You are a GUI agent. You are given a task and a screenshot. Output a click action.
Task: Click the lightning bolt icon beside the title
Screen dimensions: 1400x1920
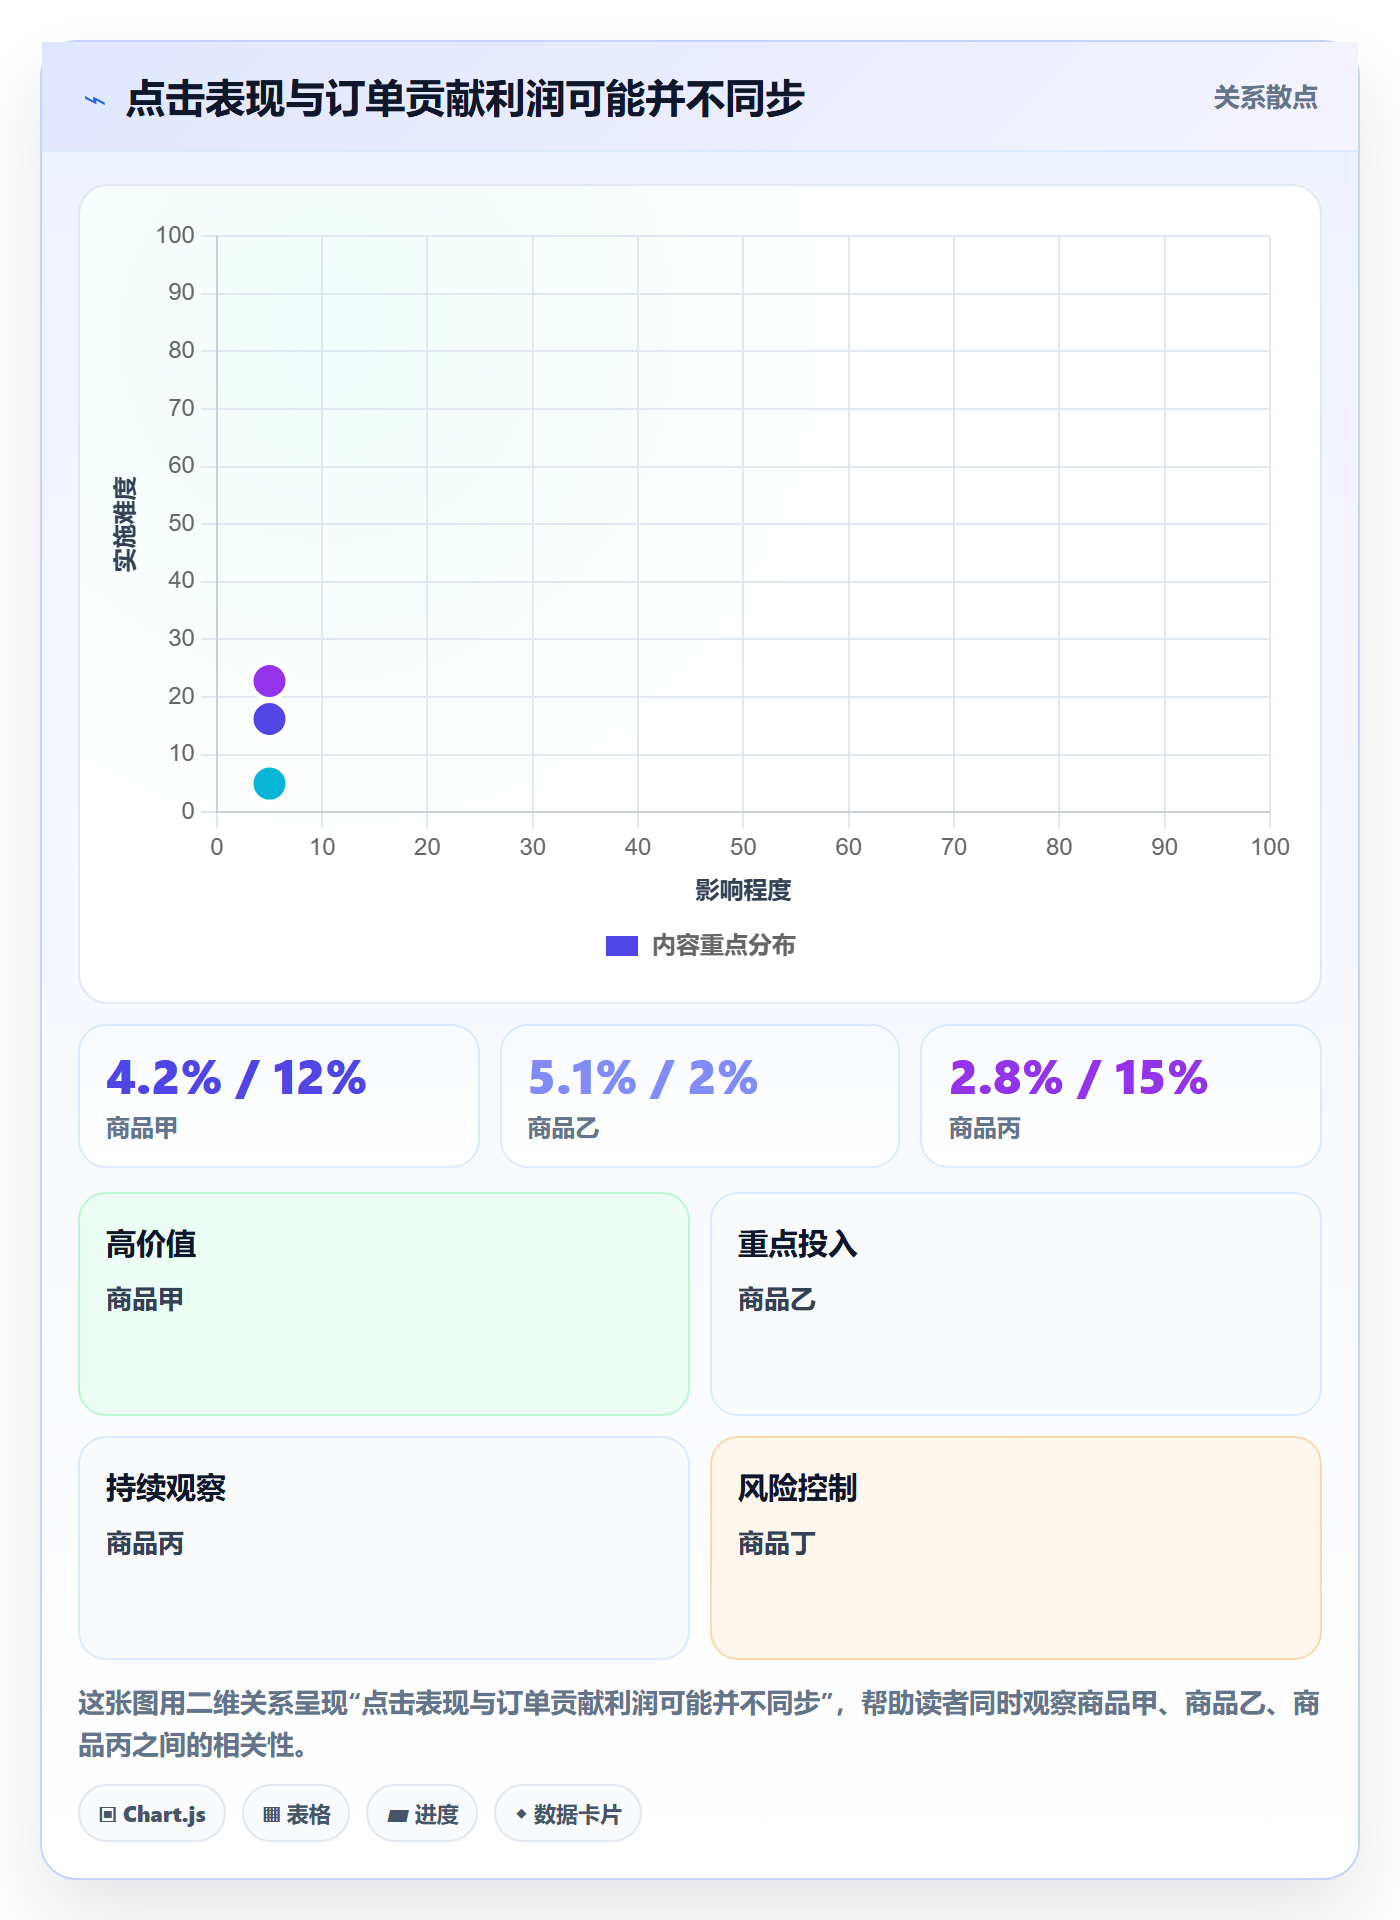pyautogui.click(x=95, y=100)
